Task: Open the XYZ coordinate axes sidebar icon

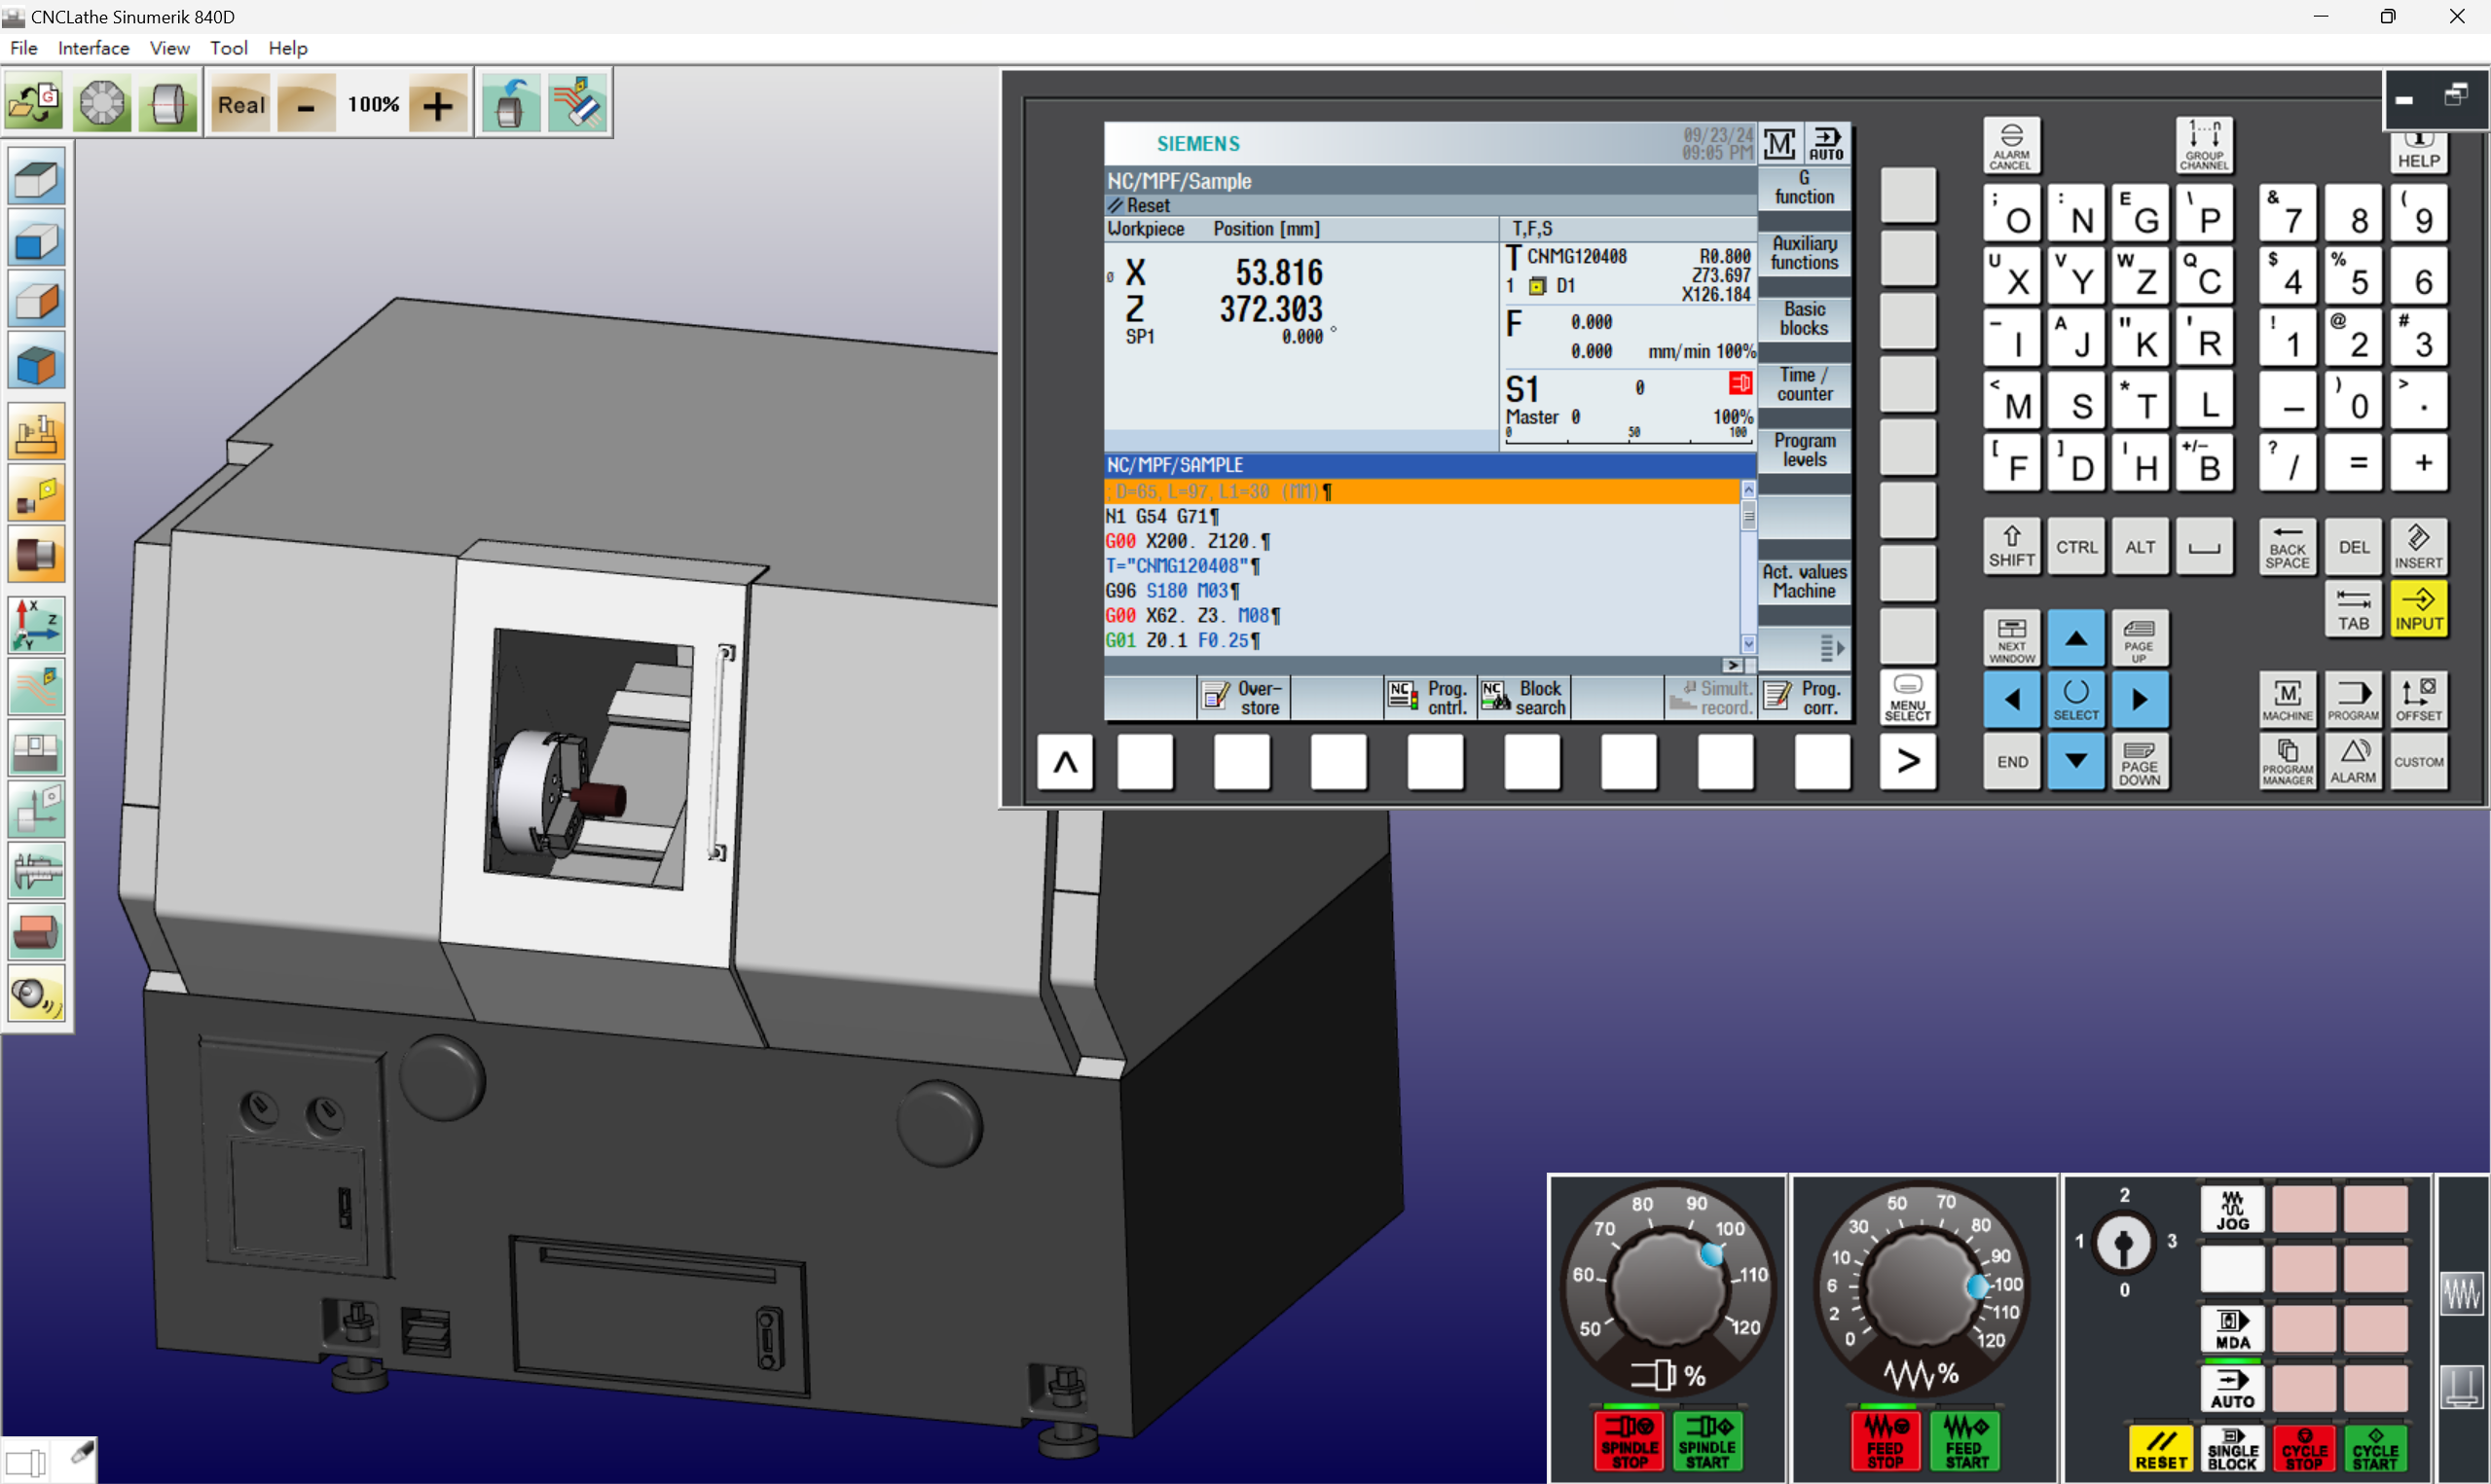Action: point(36,626)
